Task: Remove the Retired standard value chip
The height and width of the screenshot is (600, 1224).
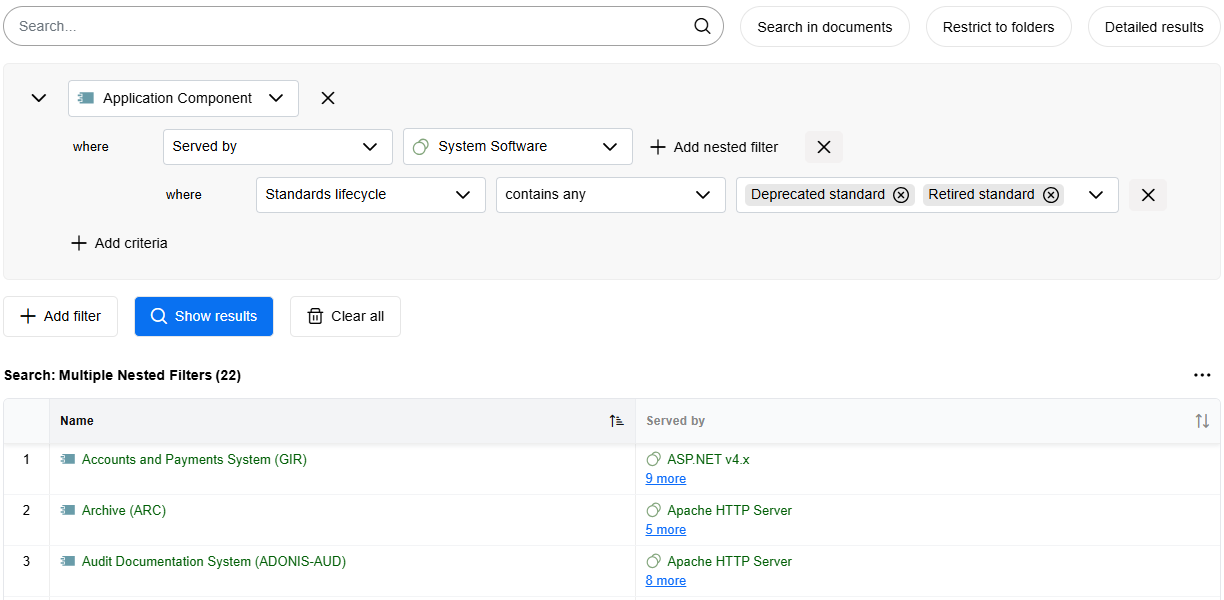Action: (x=1051, y=194)
